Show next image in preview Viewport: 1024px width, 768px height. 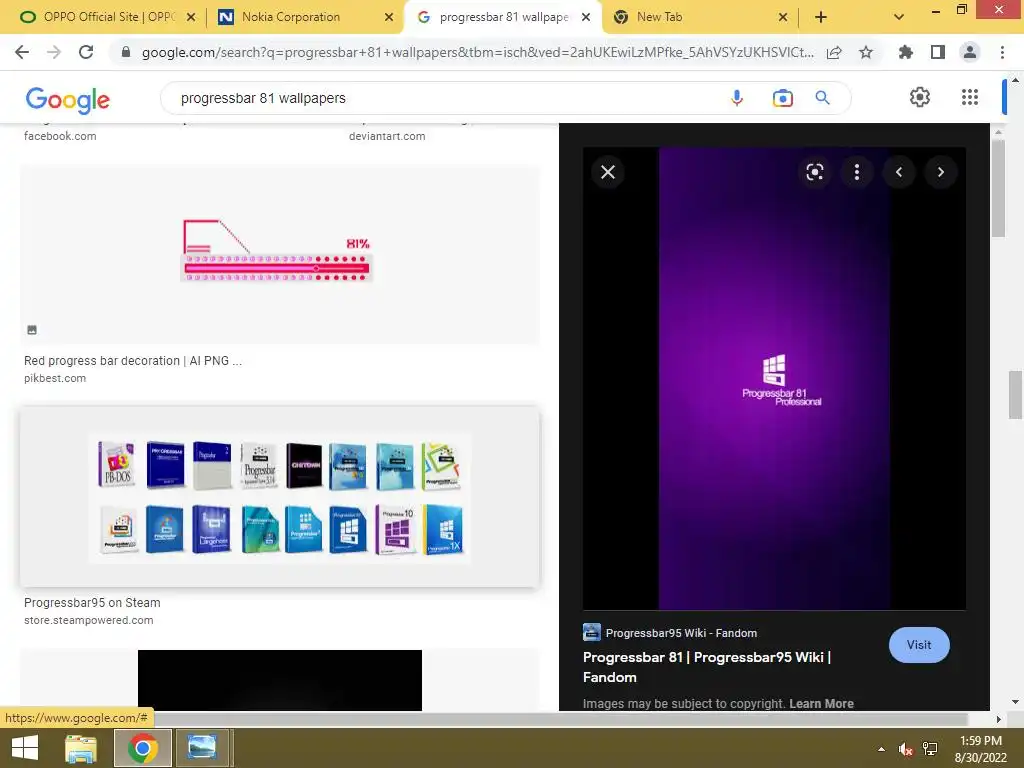(x=941, y=172)
